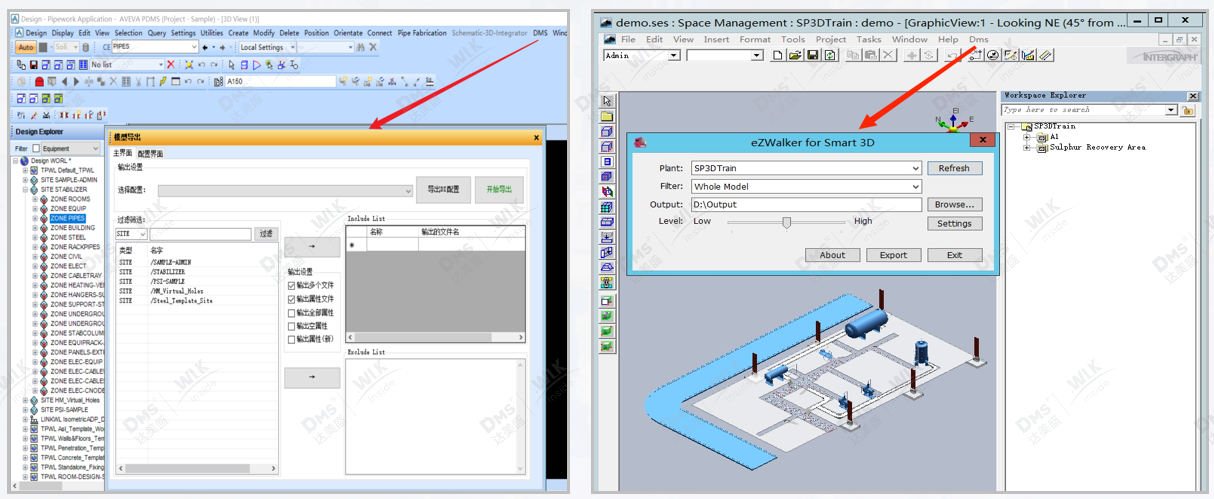The width and height of the screenshot is (1214, 499).
Task: Open the SITE filter type dropdown
Action: (131, 234)
